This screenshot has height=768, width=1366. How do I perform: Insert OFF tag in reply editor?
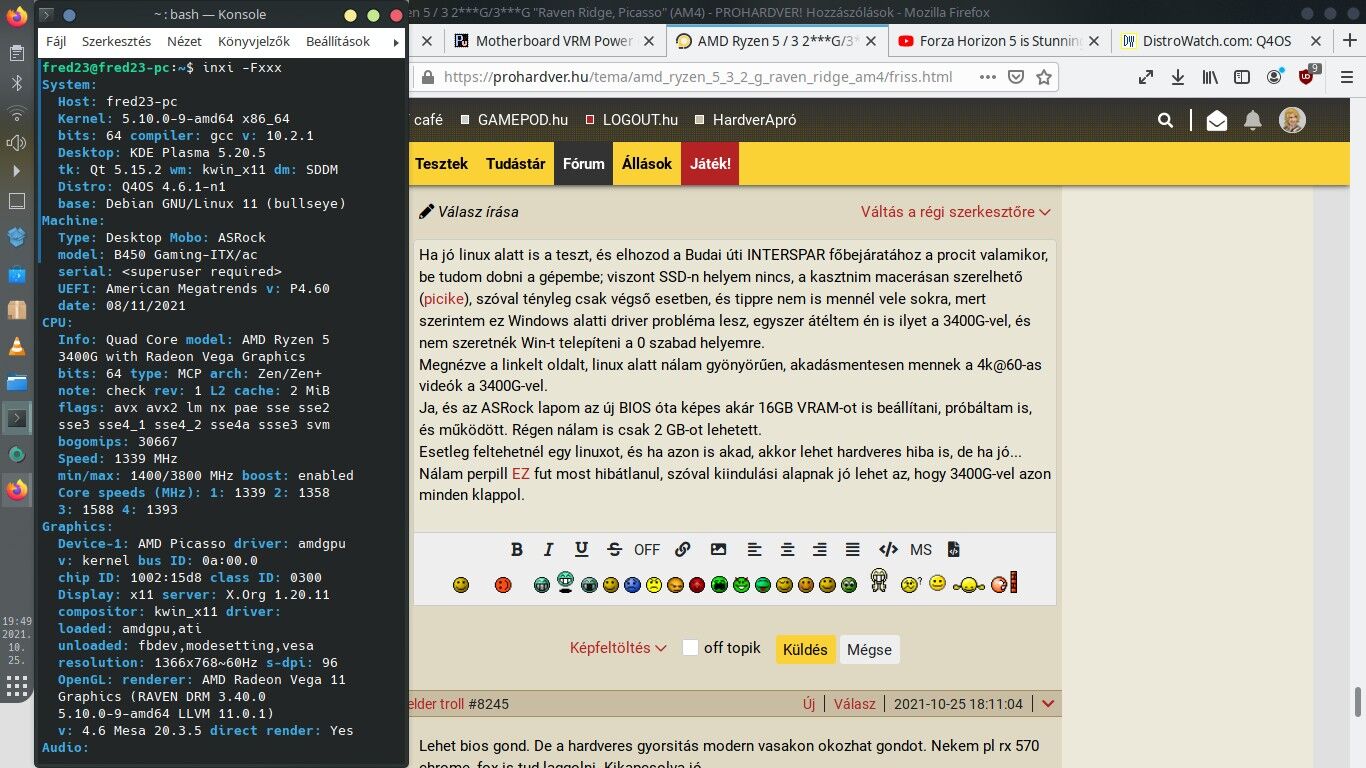(647, 549)
